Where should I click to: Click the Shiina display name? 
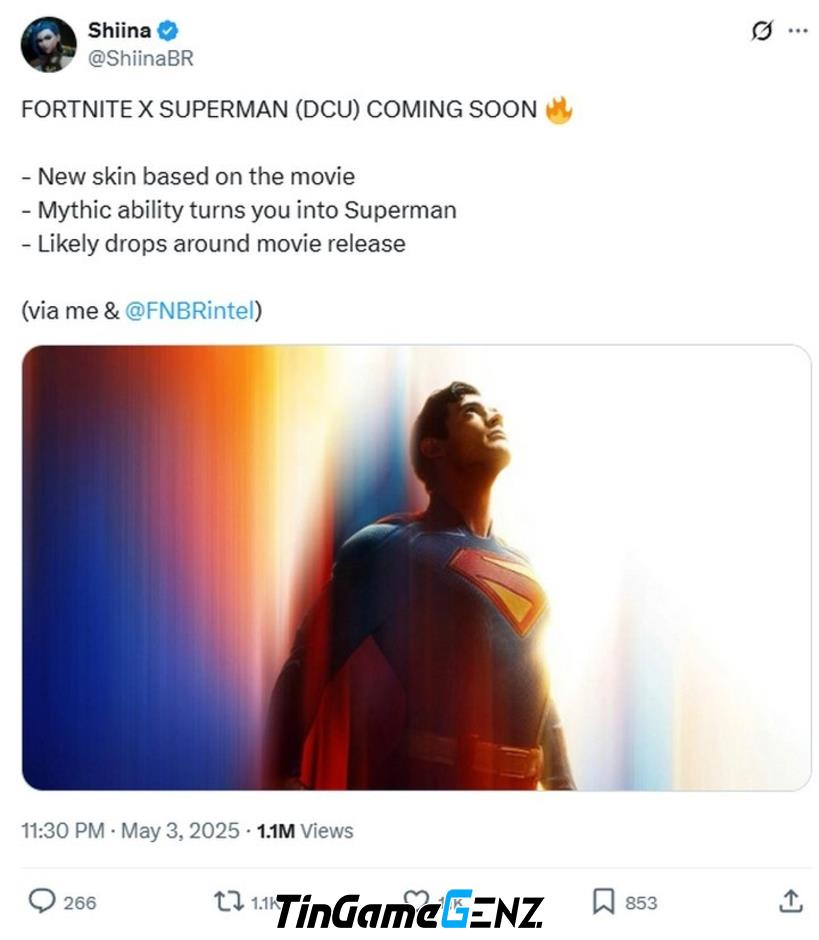(119, 30)
